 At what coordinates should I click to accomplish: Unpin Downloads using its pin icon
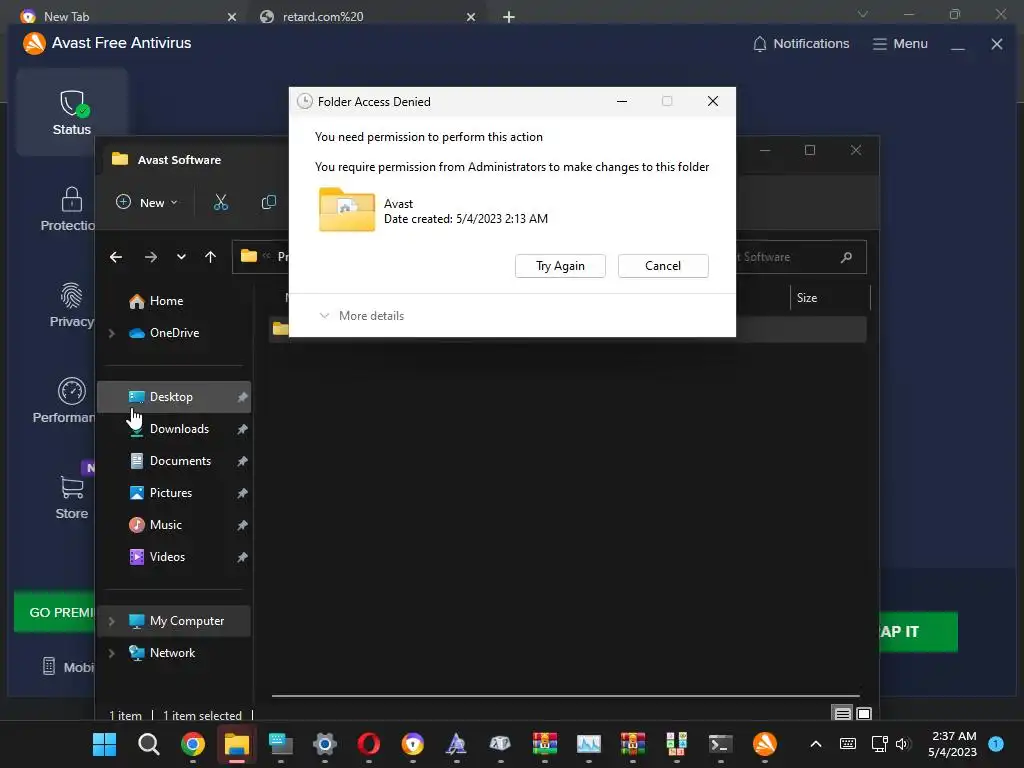pyautogui.click(x=242, y=429)
